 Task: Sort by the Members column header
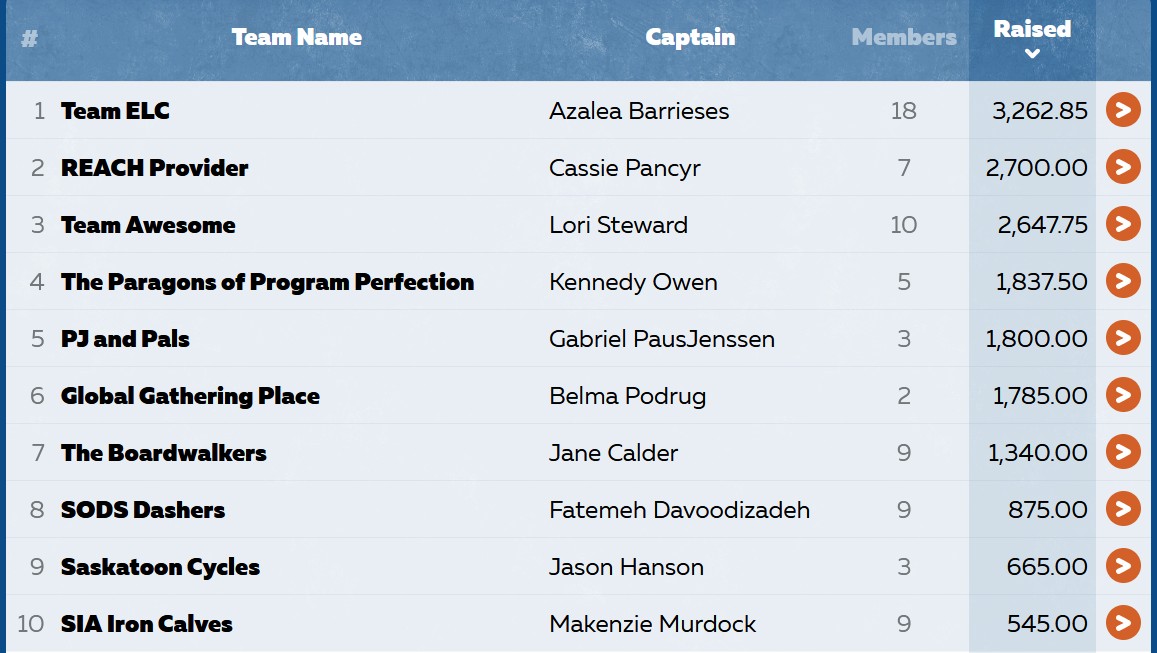904,37
